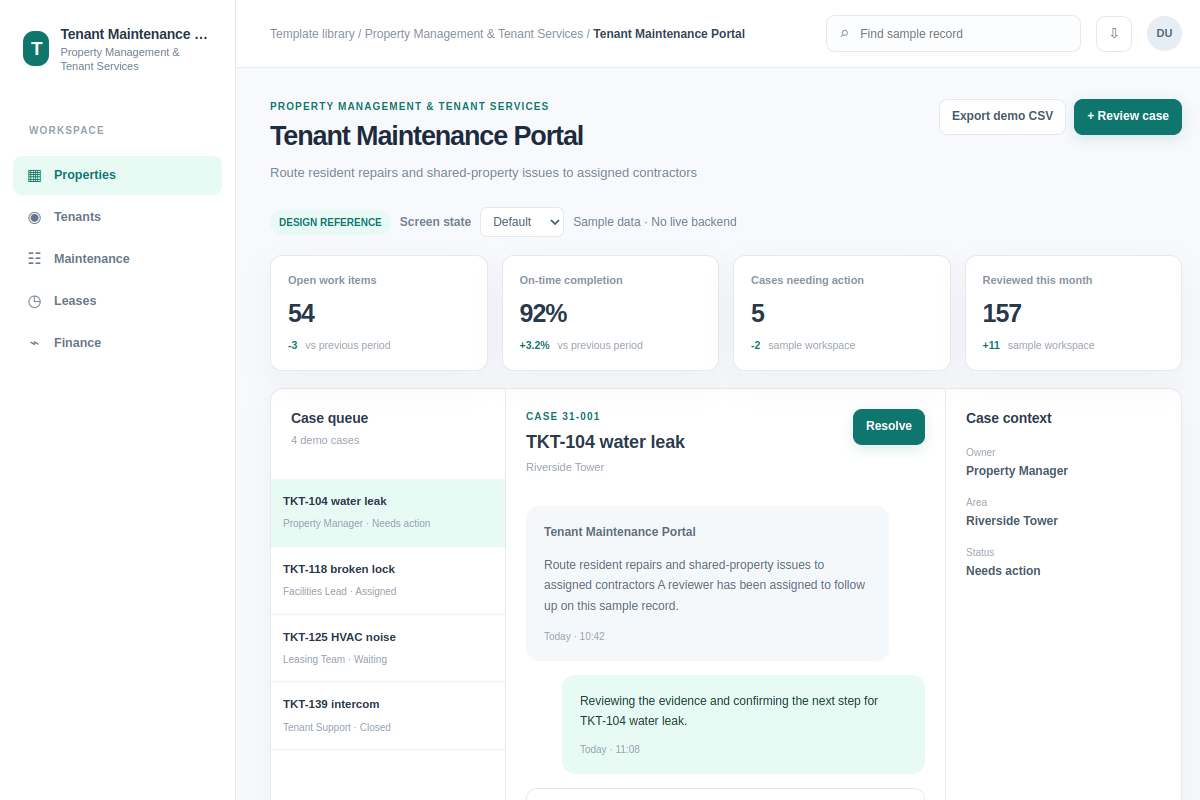
Task: Open the Maintenance section
Action: [x=117, y=259]
